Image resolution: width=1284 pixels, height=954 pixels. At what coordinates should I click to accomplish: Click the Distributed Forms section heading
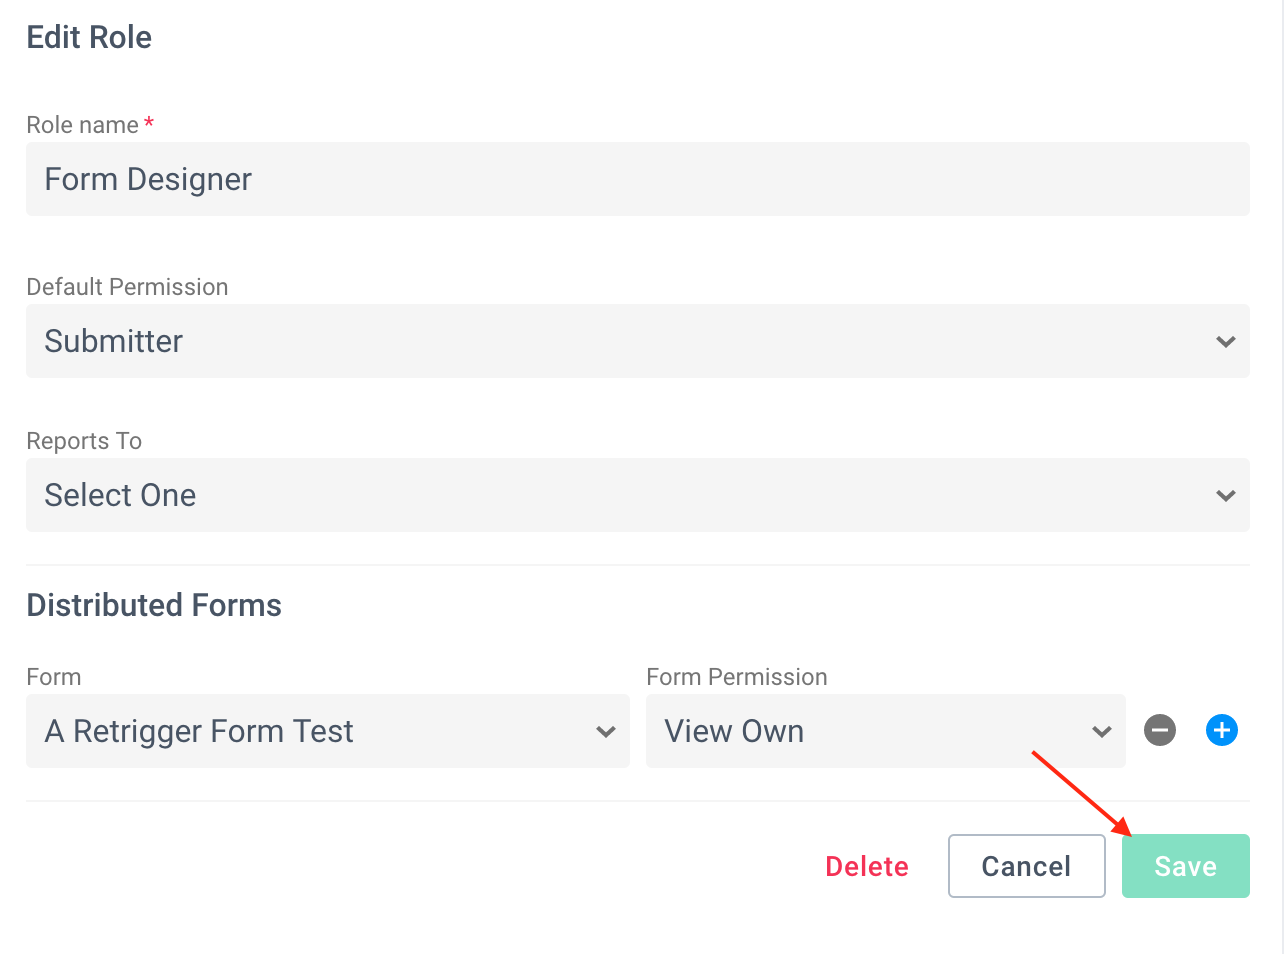point(154,605)
